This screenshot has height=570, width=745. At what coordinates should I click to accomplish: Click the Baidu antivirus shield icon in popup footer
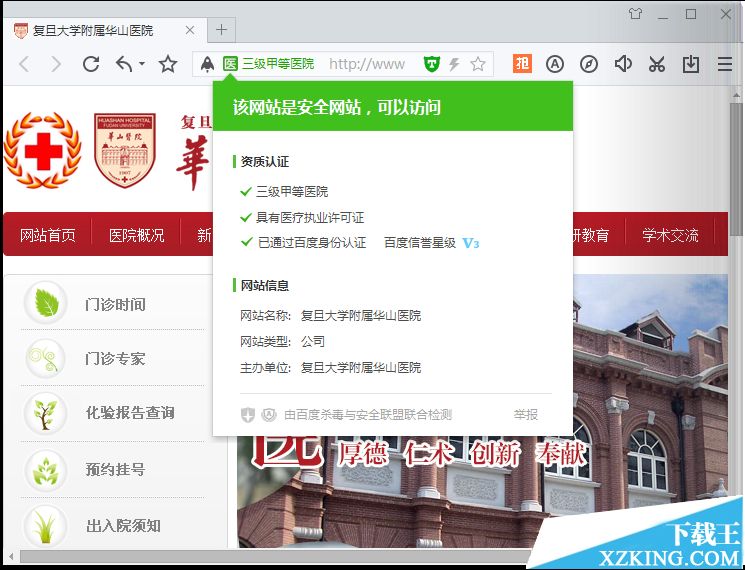click(248, 415)
